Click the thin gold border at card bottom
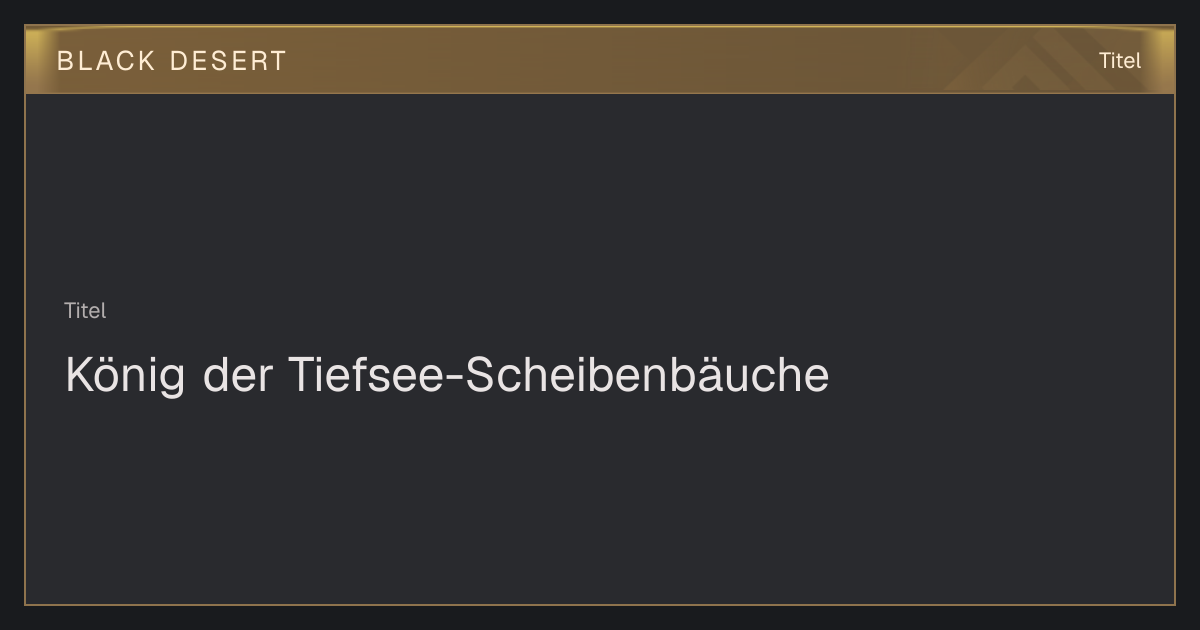 [x=600, y=604]
